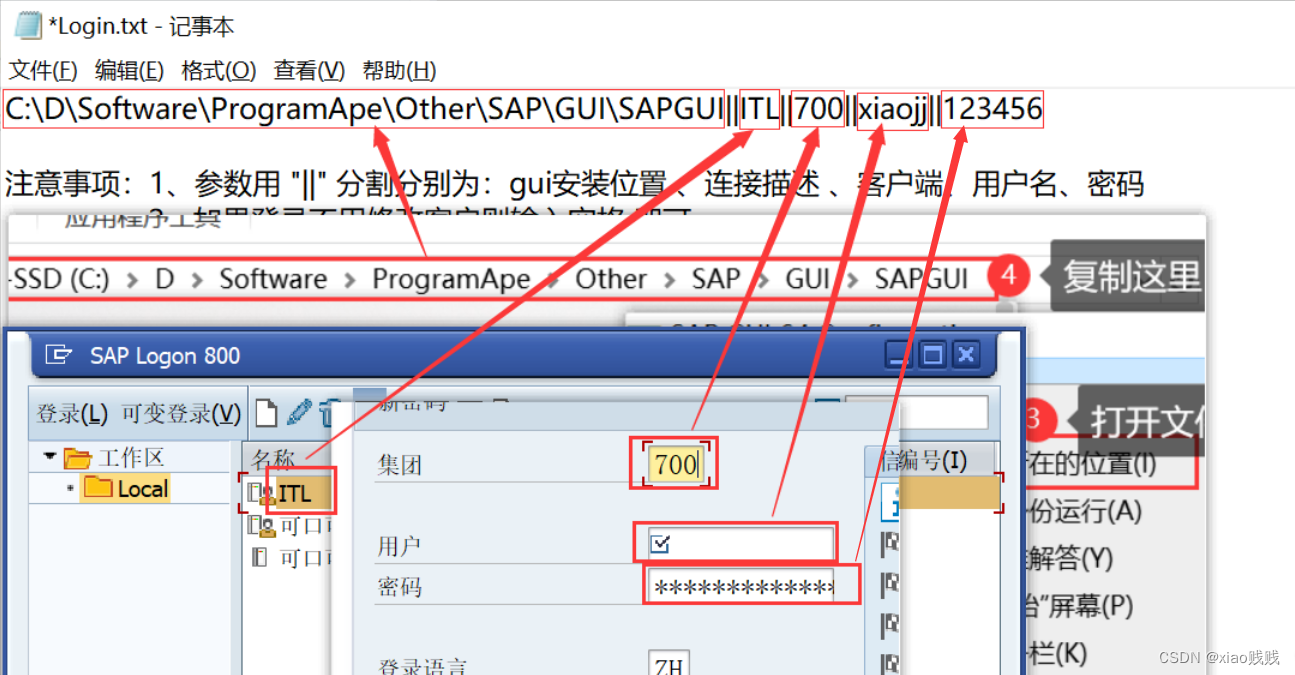This screenshot has height=675, width=1295.
Task: Click the search box in SAP Logon toolbar
Action: pos(915,412)
